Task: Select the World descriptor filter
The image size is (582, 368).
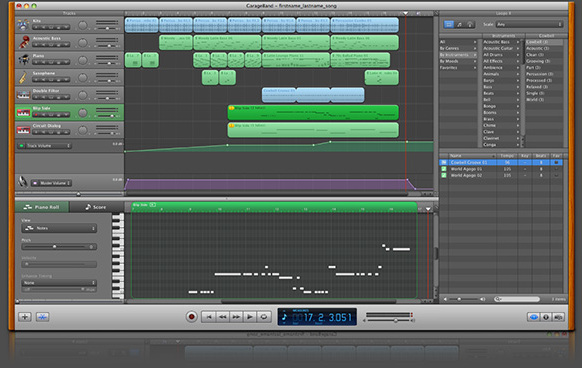Action: pos(545,100)
